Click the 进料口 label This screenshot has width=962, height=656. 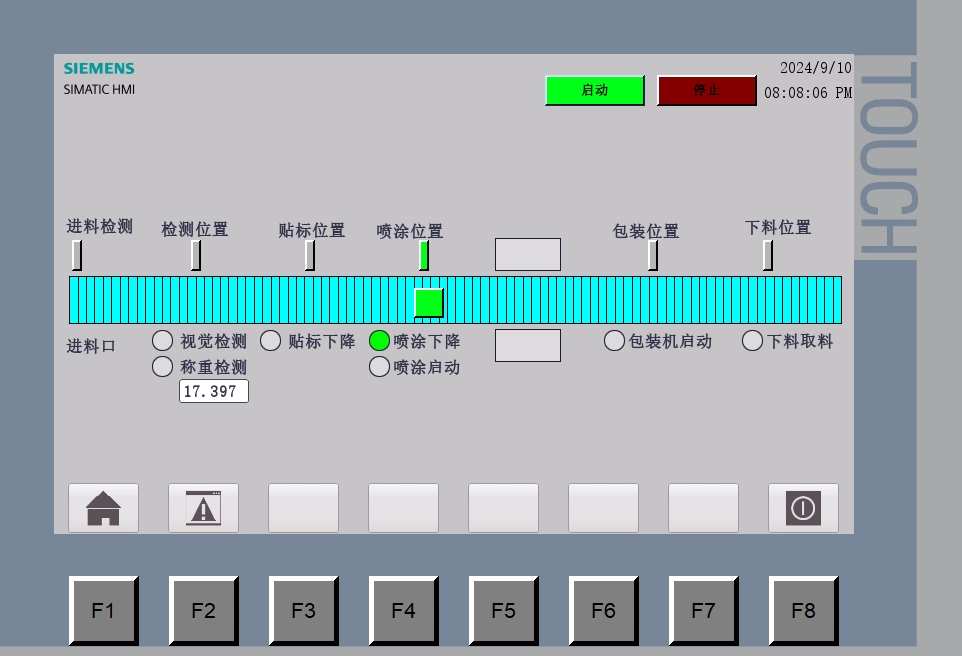(91, 346)
